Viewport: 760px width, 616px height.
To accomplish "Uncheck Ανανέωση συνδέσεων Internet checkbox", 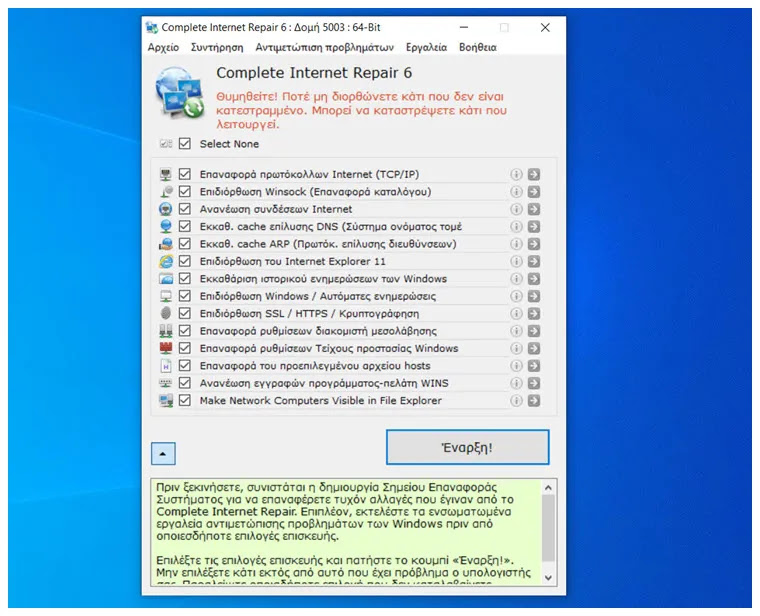I will point(185,209).
